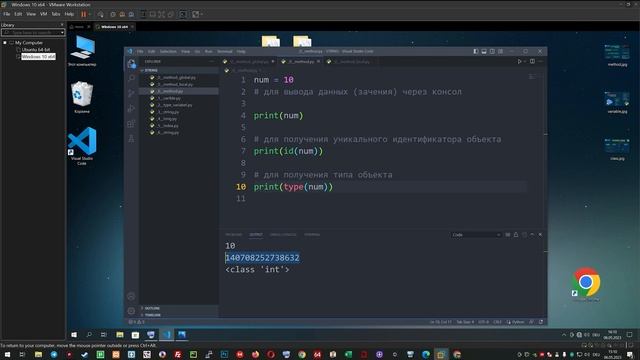The image size is (640, 360).
Task: Customize layout icon in VS Code title bar
Action: point(500,51)
